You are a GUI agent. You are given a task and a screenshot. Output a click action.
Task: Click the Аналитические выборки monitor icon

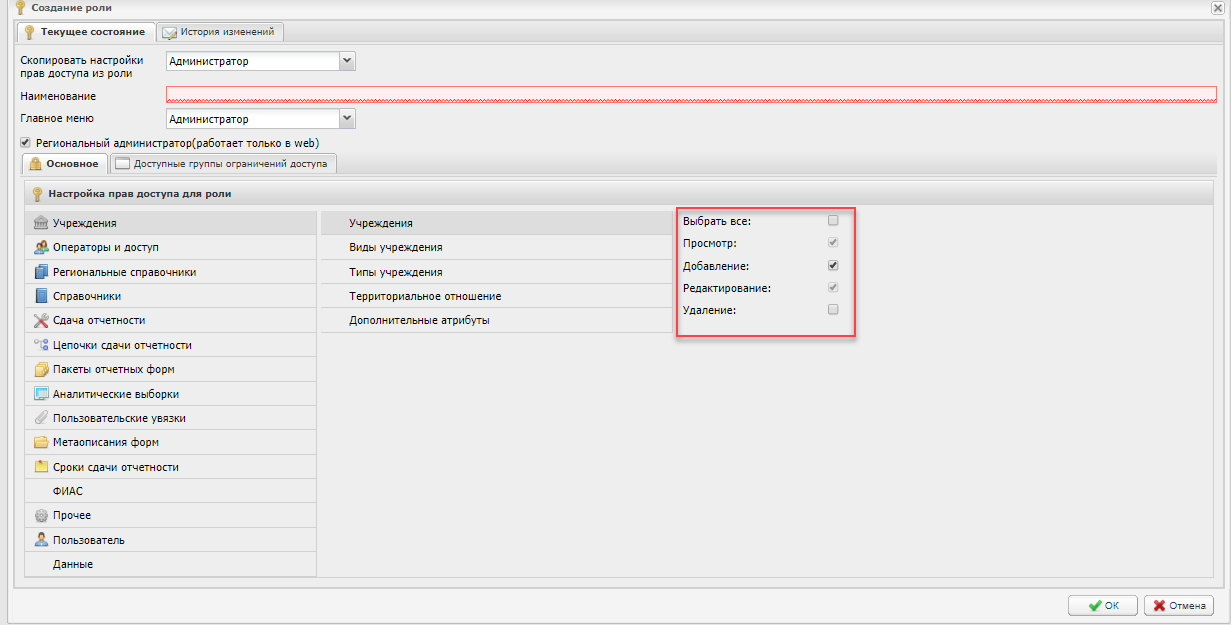point(41,394)
